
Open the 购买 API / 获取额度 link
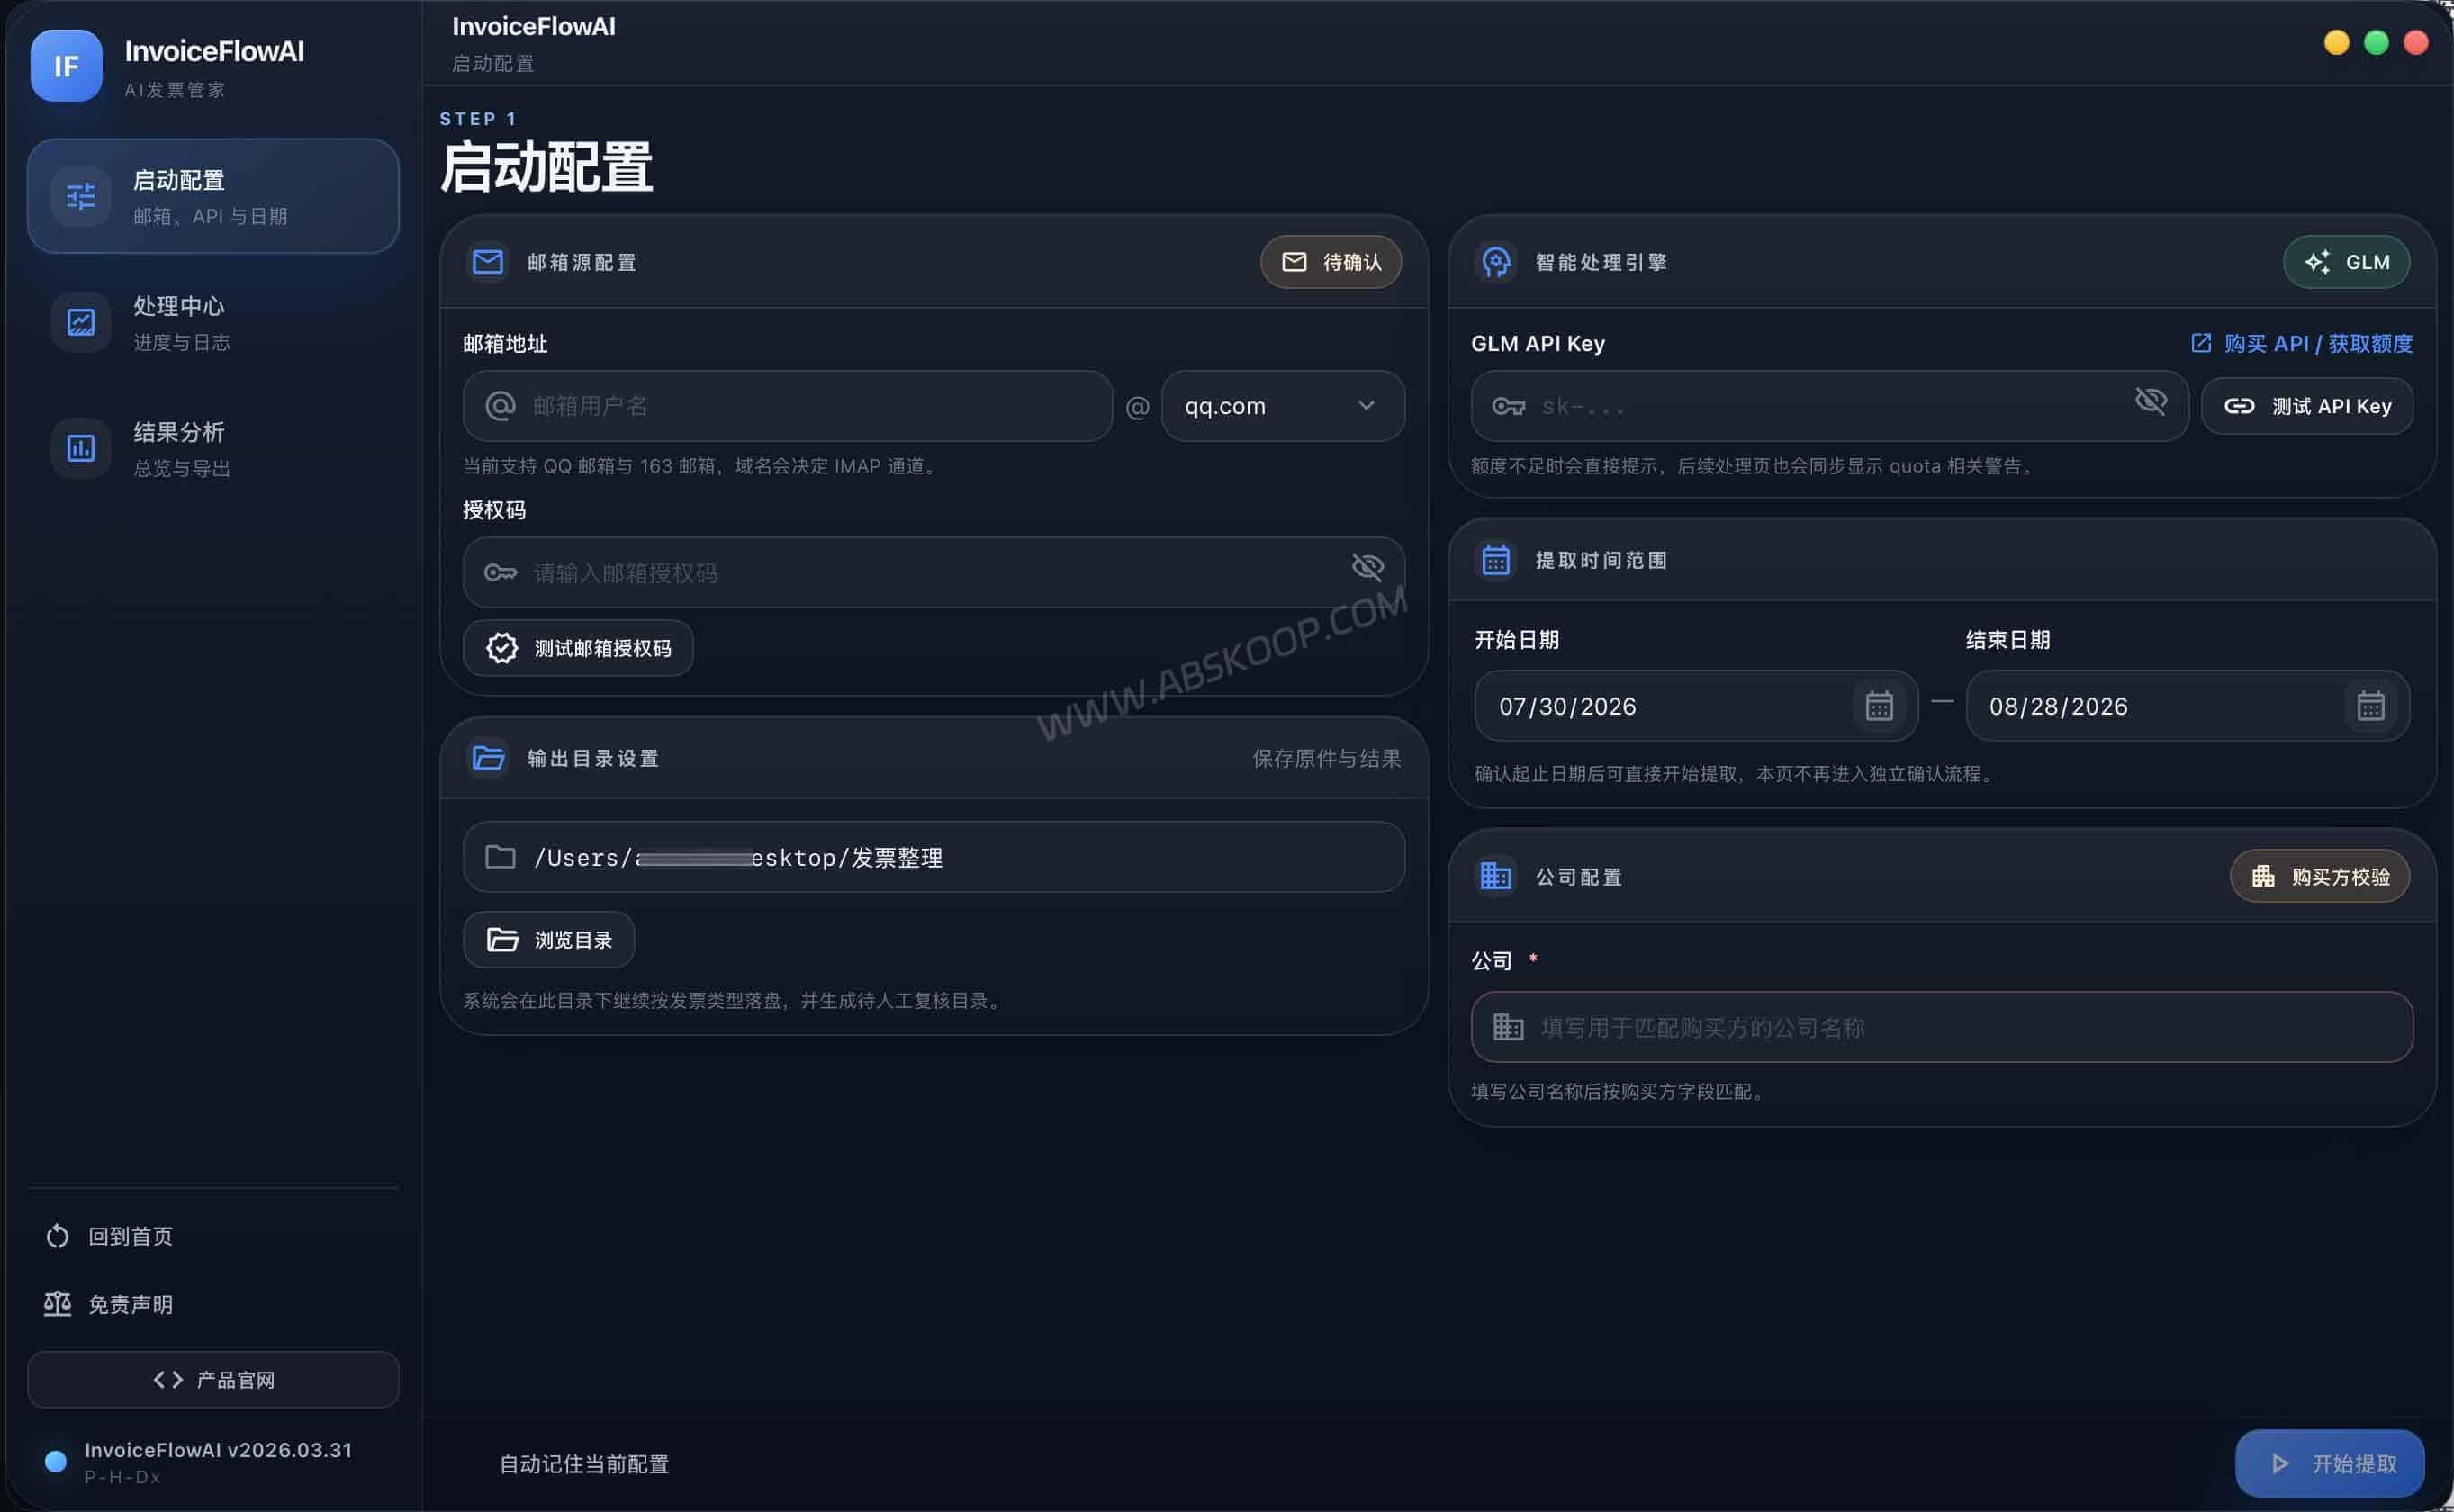coord(2302,344)
